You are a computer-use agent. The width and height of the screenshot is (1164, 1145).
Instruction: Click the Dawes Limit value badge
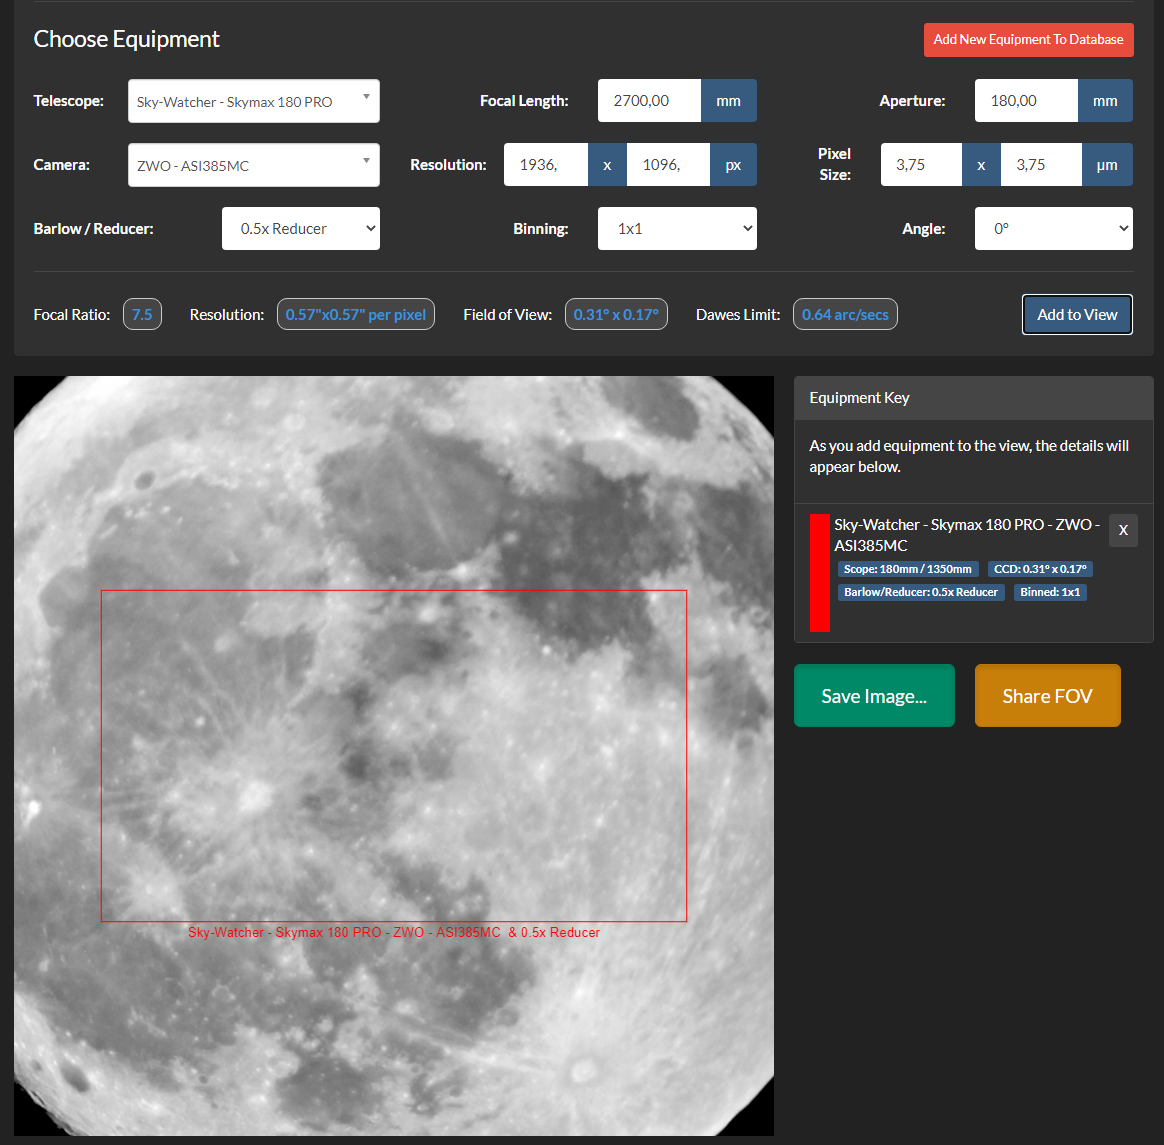click(x=845, y=315)
